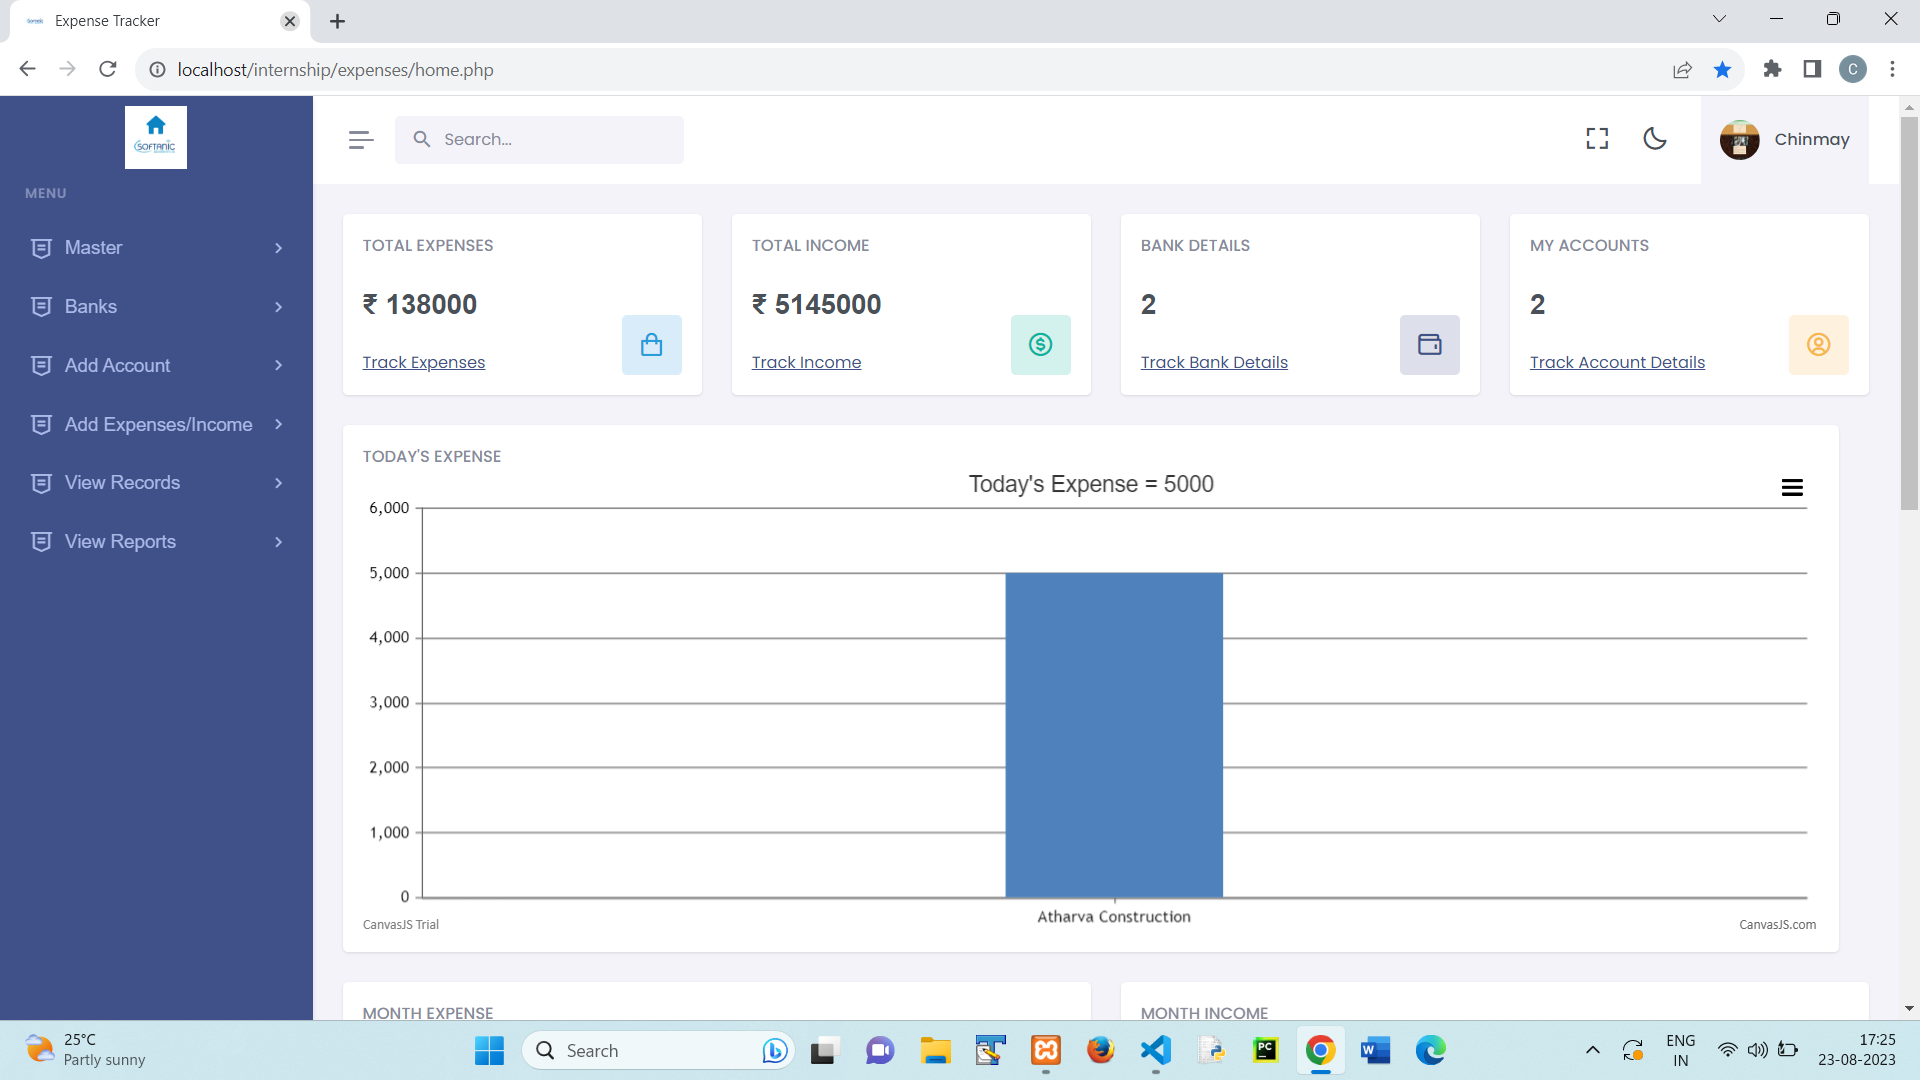Bookmark star icon in address bar
Screen dimensions: 1920x1080
coord(1722,69)
